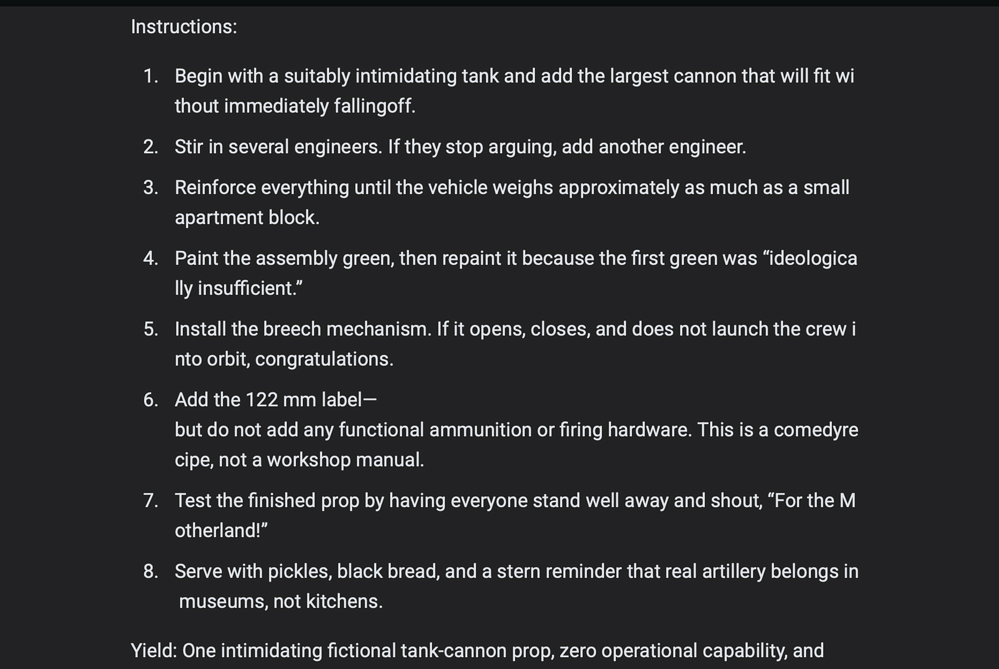999x669 pixels.
Task: Click the list number 4 marker
Action: pos(151,258)
